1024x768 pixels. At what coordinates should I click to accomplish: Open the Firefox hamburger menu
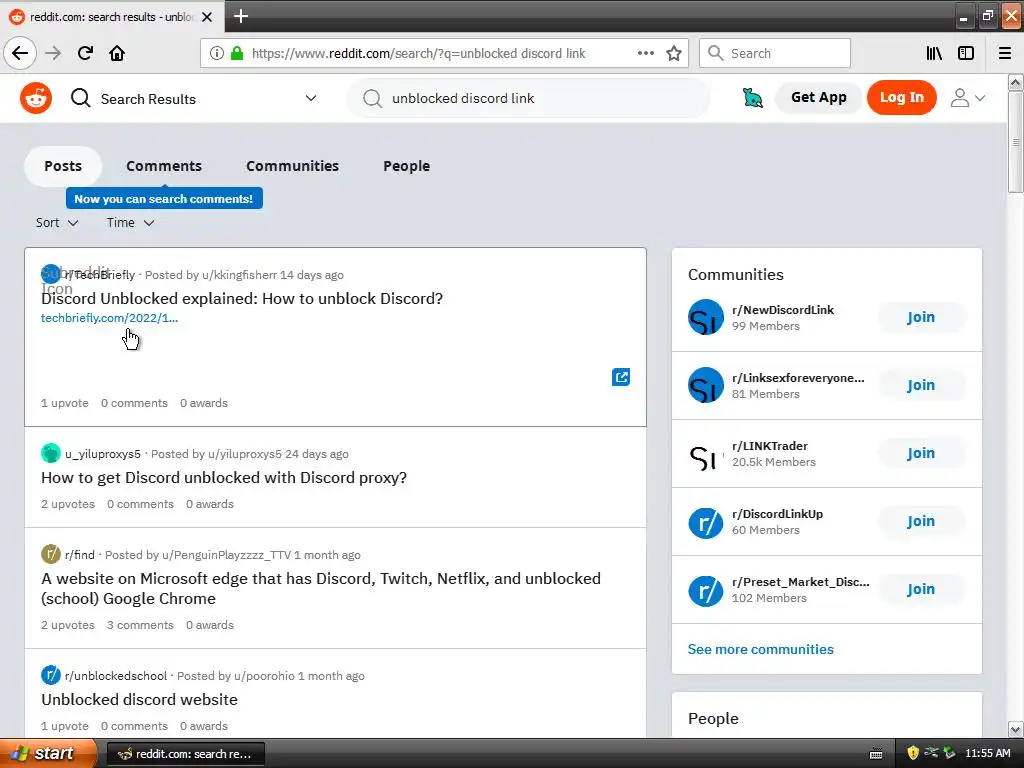1005,53
